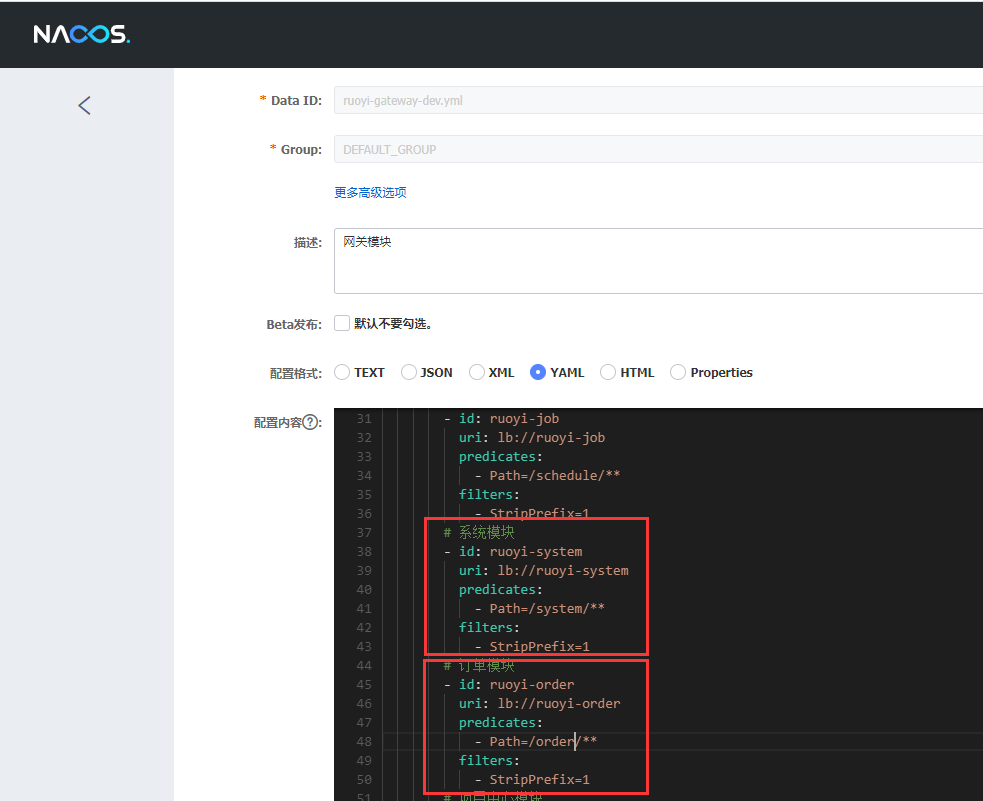Click the 描述 textarea with 网关模块
The image size is (983, 801).
coord(658,261)
